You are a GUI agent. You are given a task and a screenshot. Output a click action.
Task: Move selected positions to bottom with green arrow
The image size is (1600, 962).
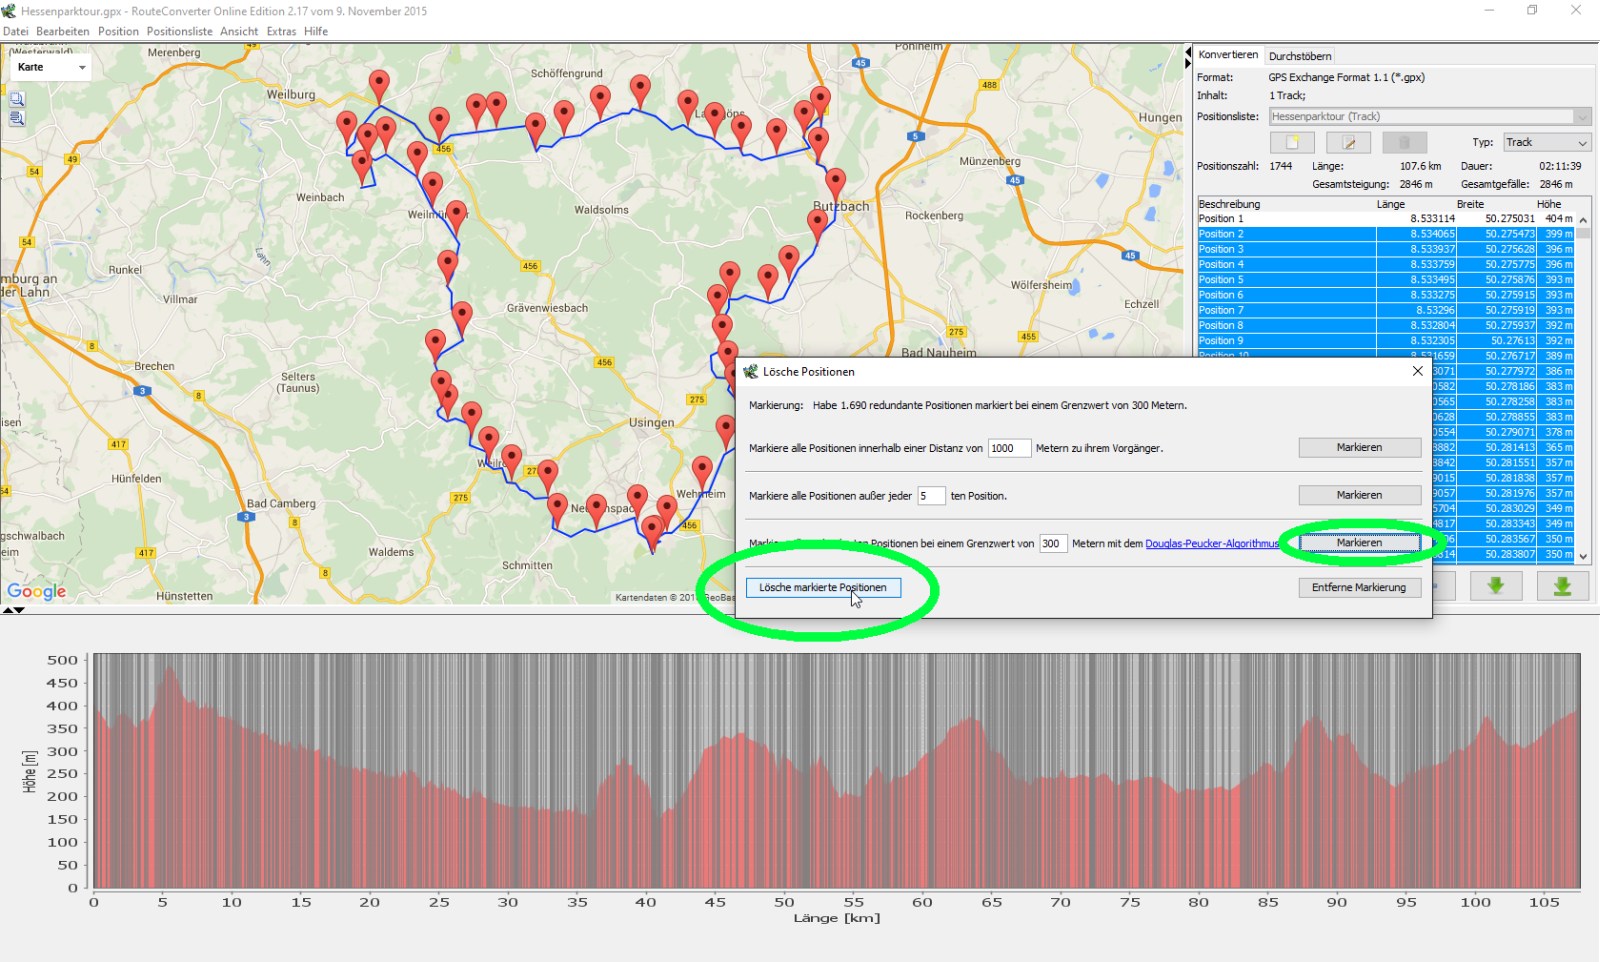click(1562, 586)
